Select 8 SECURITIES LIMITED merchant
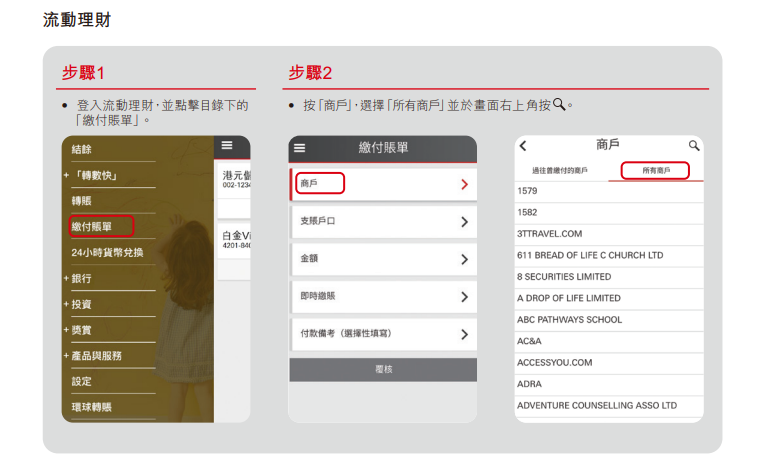The width and height of the screenshot is (758, 461). 564,277
